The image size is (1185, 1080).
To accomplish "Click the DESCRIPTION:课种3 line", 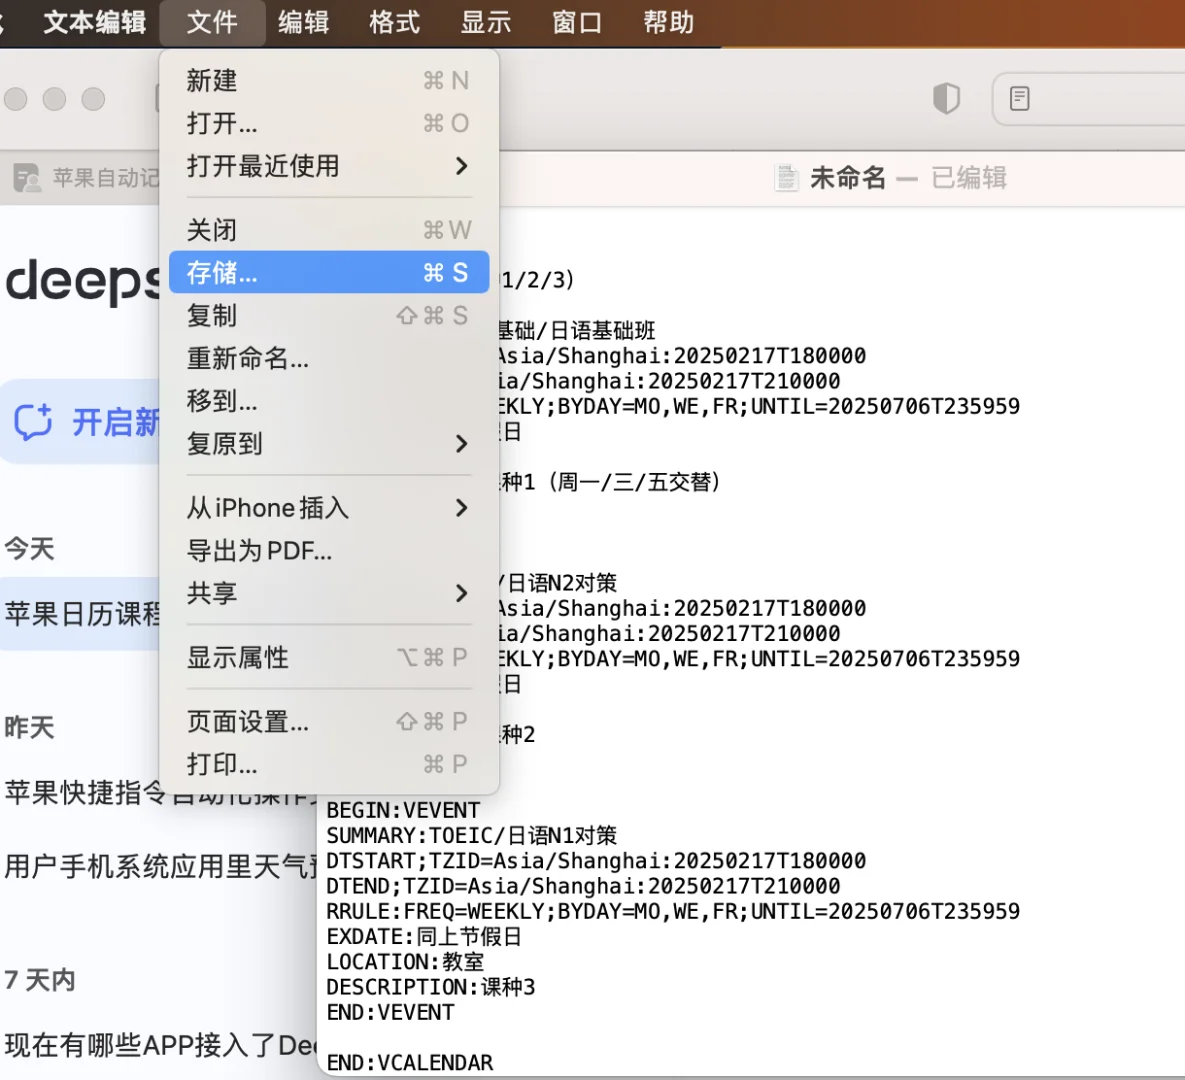I will pos(431,987).
